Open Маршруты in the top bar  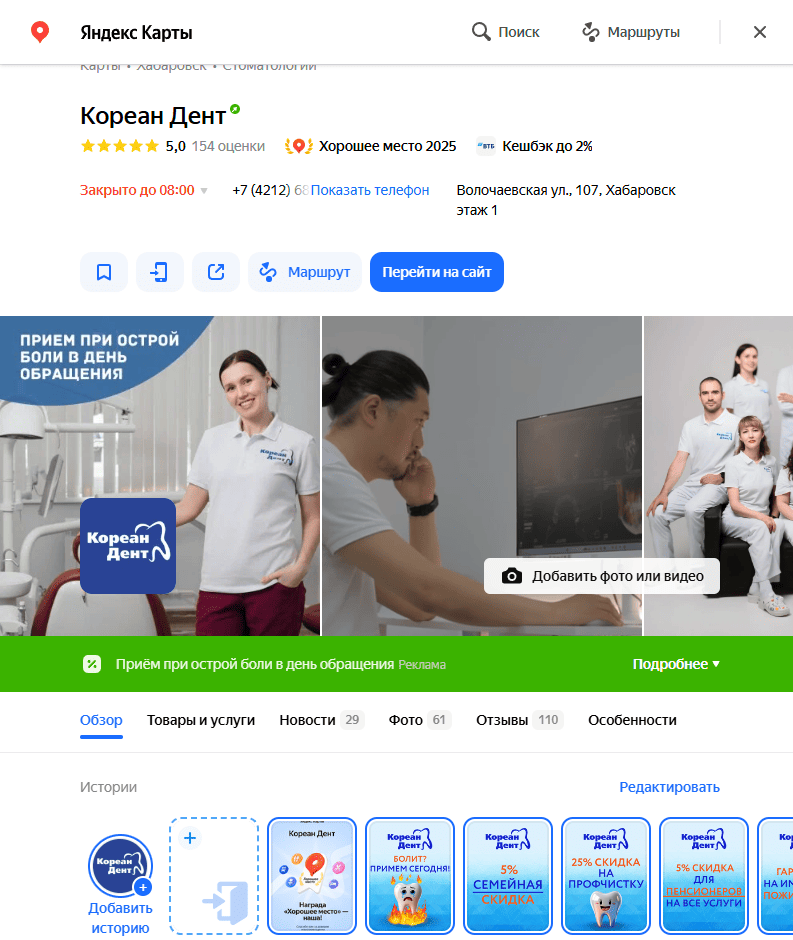(631, 32)
